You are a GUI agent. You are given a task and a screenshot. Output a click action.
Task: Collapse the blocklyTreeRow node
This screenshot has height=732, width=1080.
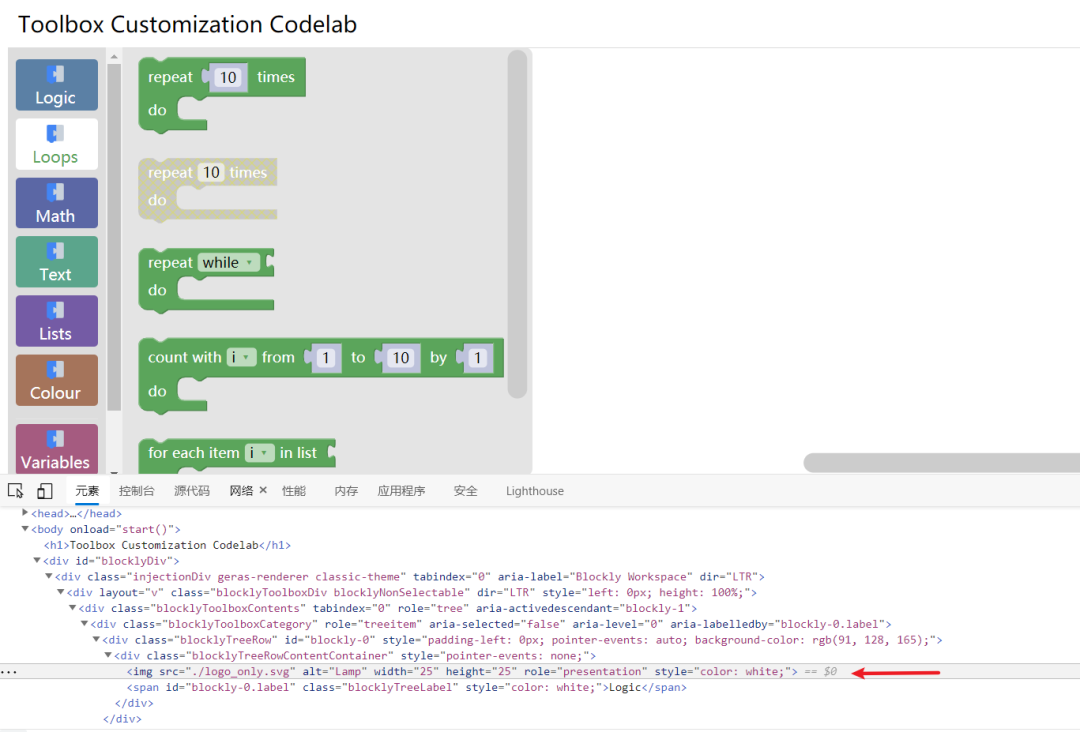point(96,640)
